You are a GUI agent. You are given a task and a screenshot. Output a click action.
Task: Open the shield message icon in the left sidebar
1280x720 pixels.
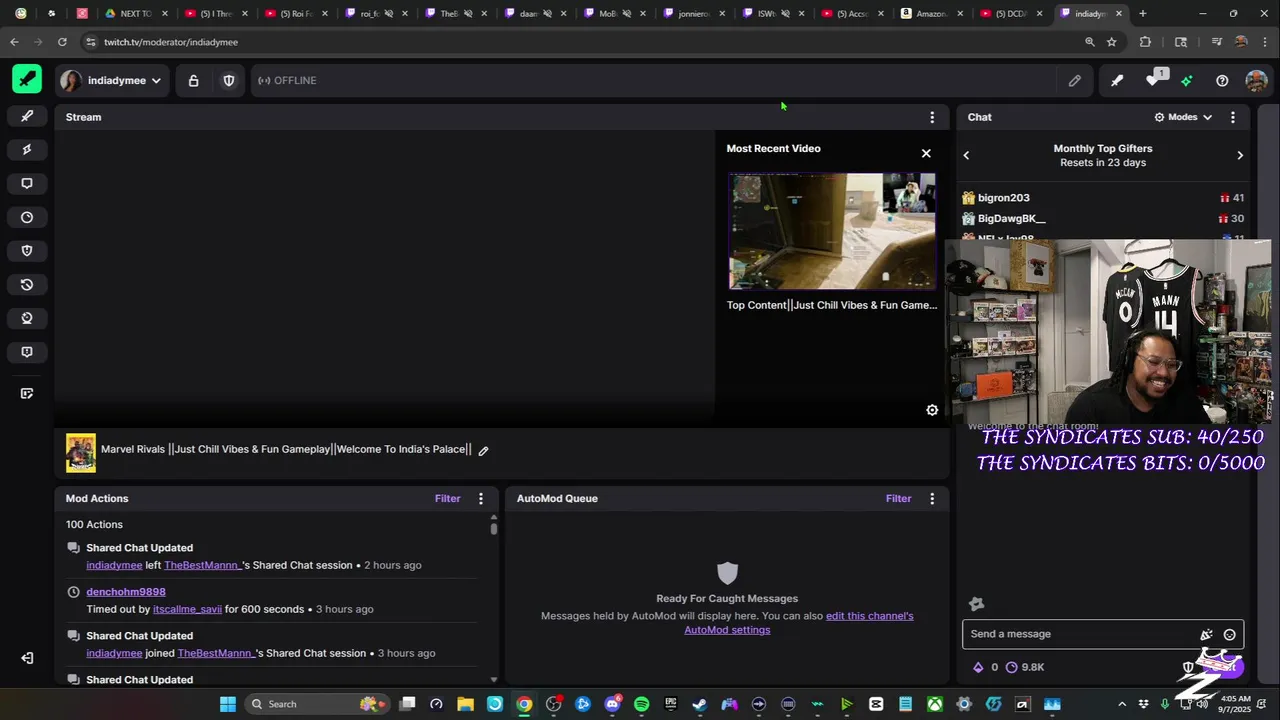point(27,352)
